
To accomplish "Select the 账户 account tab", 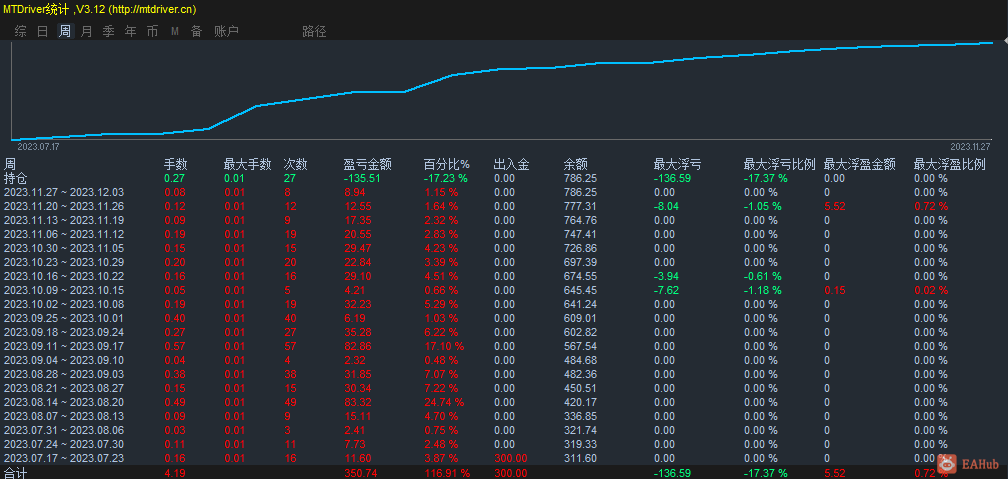I will click(x=226, y=32).
